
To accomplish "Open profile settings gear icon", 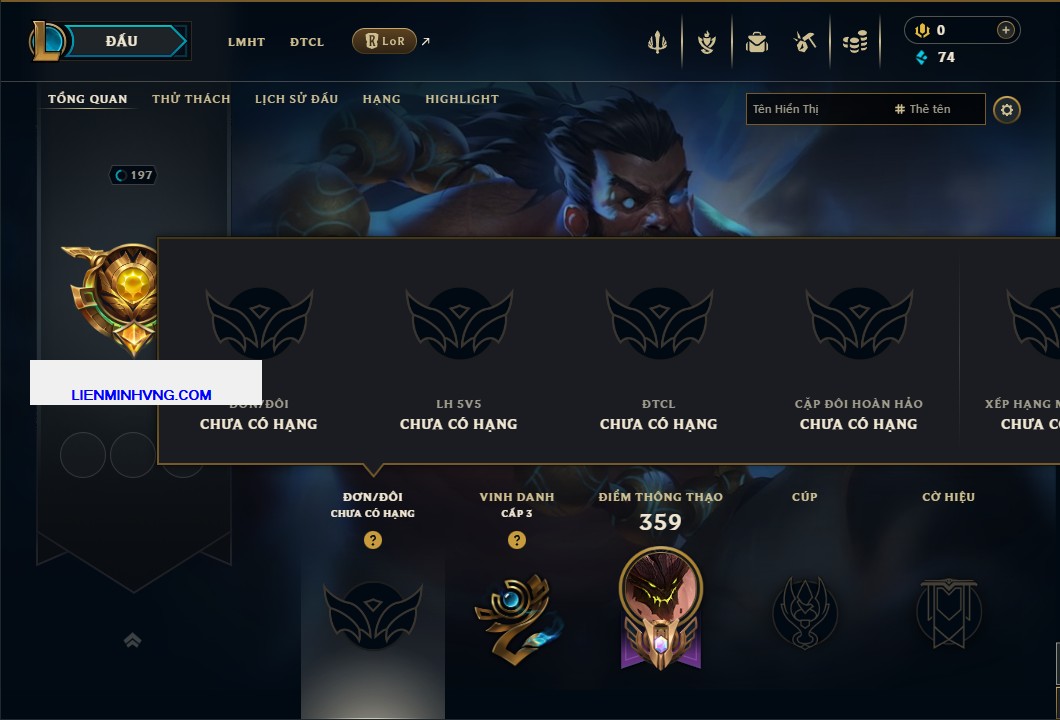I will pyautogui.click(x=1007, y=110).
